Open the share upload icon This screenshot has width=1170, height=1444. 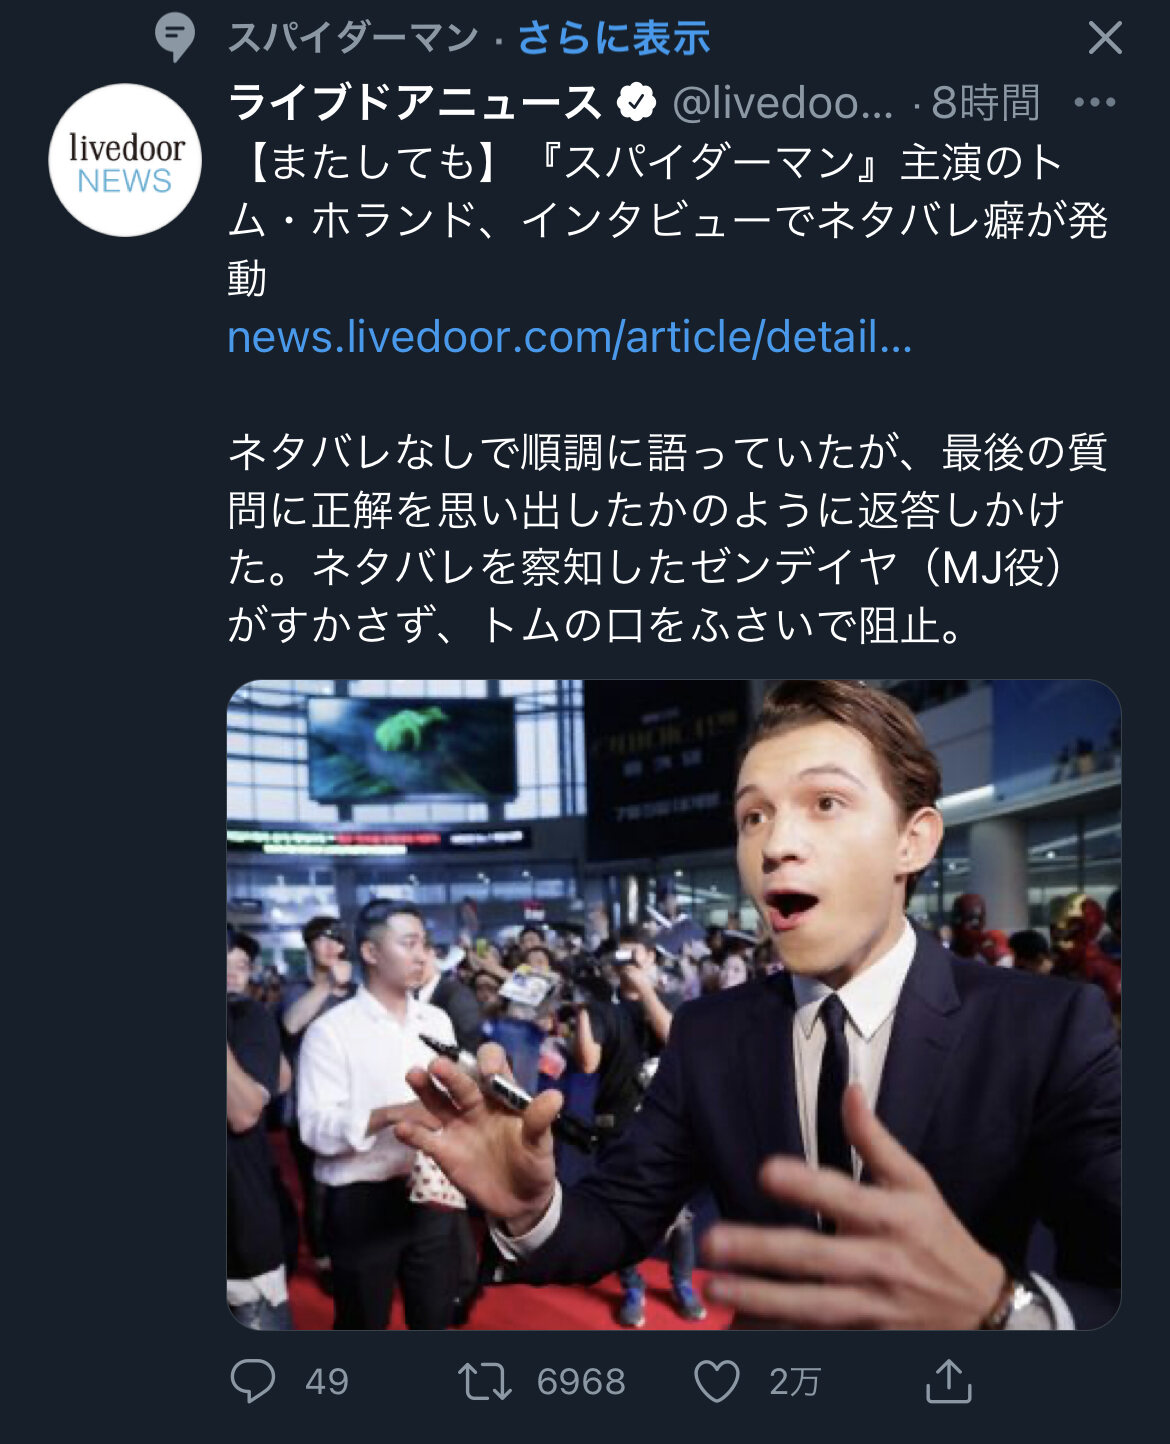tap(948, 1381)
